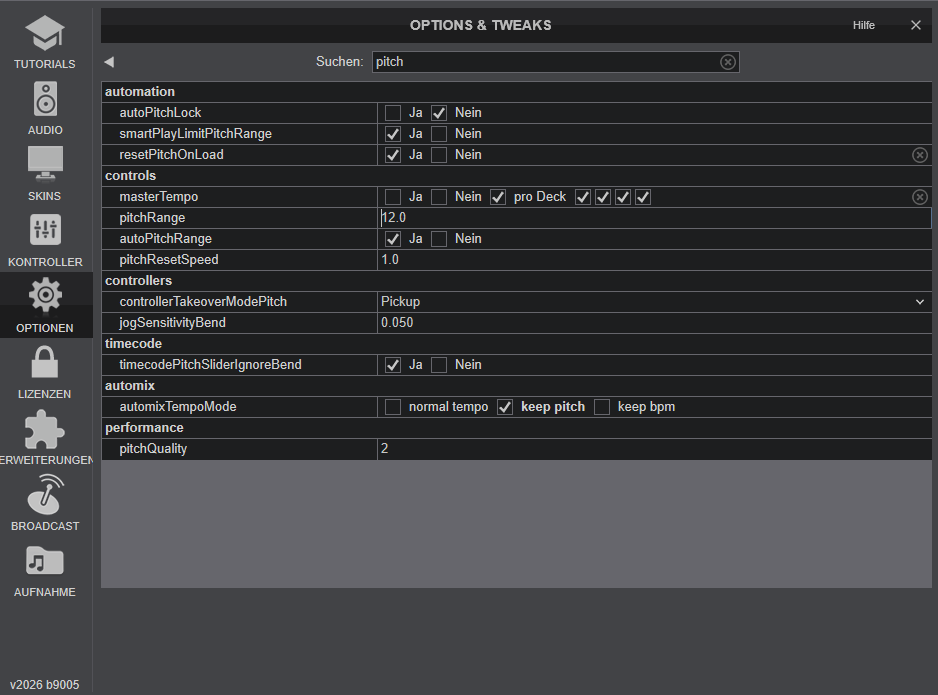Open the Broadcast section

click(45, 502)
